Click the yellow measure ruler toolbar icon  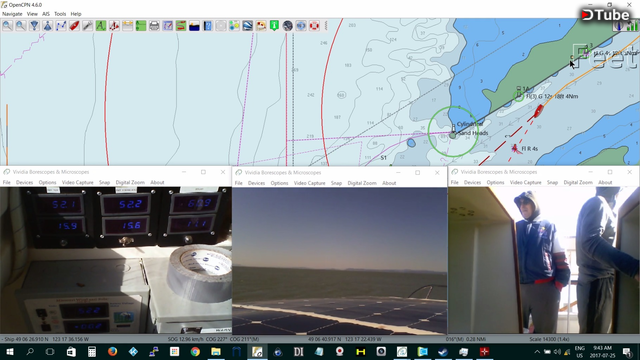127,26
